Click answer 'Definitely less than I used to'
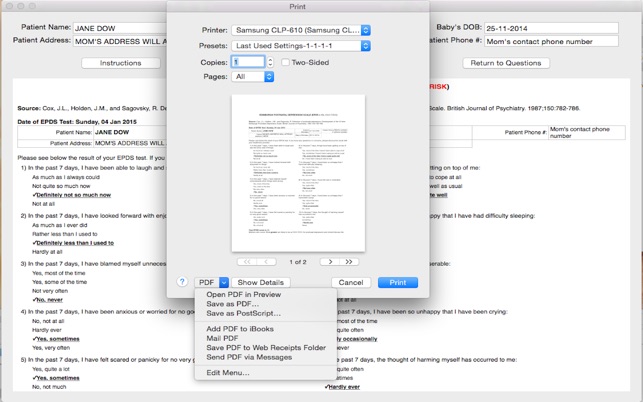Viewport: 643px width, 402px height. point(73,243)
